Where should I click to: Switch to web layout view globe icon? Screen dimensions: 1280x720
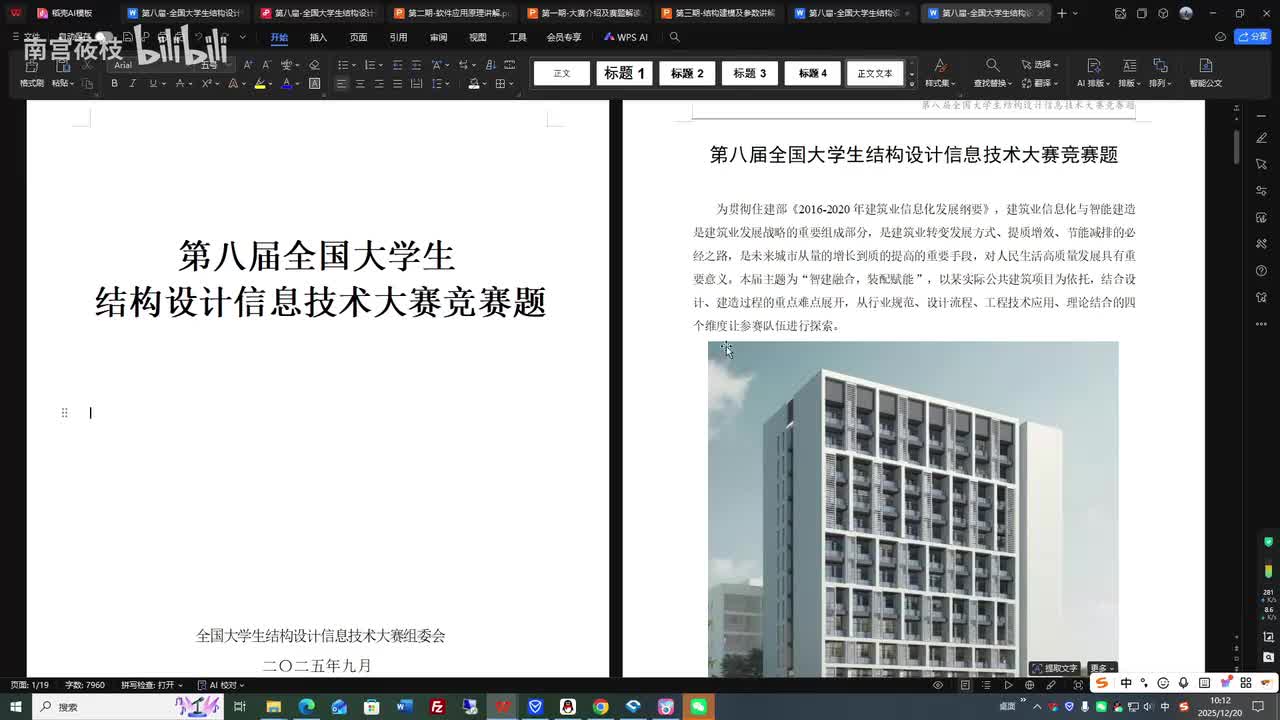click(x=1030, y=685)
